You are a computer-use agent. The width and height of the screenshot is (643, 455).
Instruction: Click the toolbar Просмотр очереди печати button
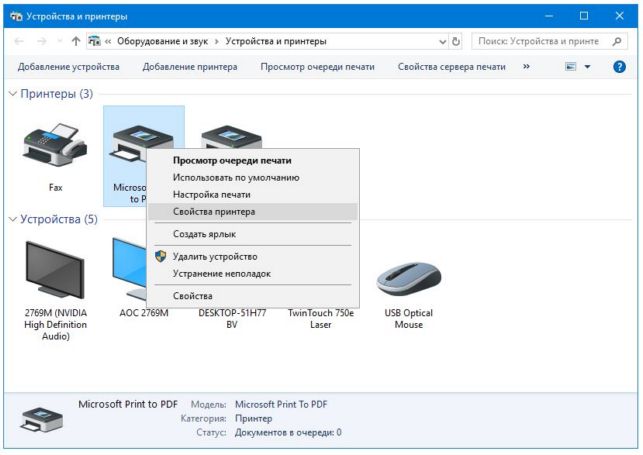[317, 67]
